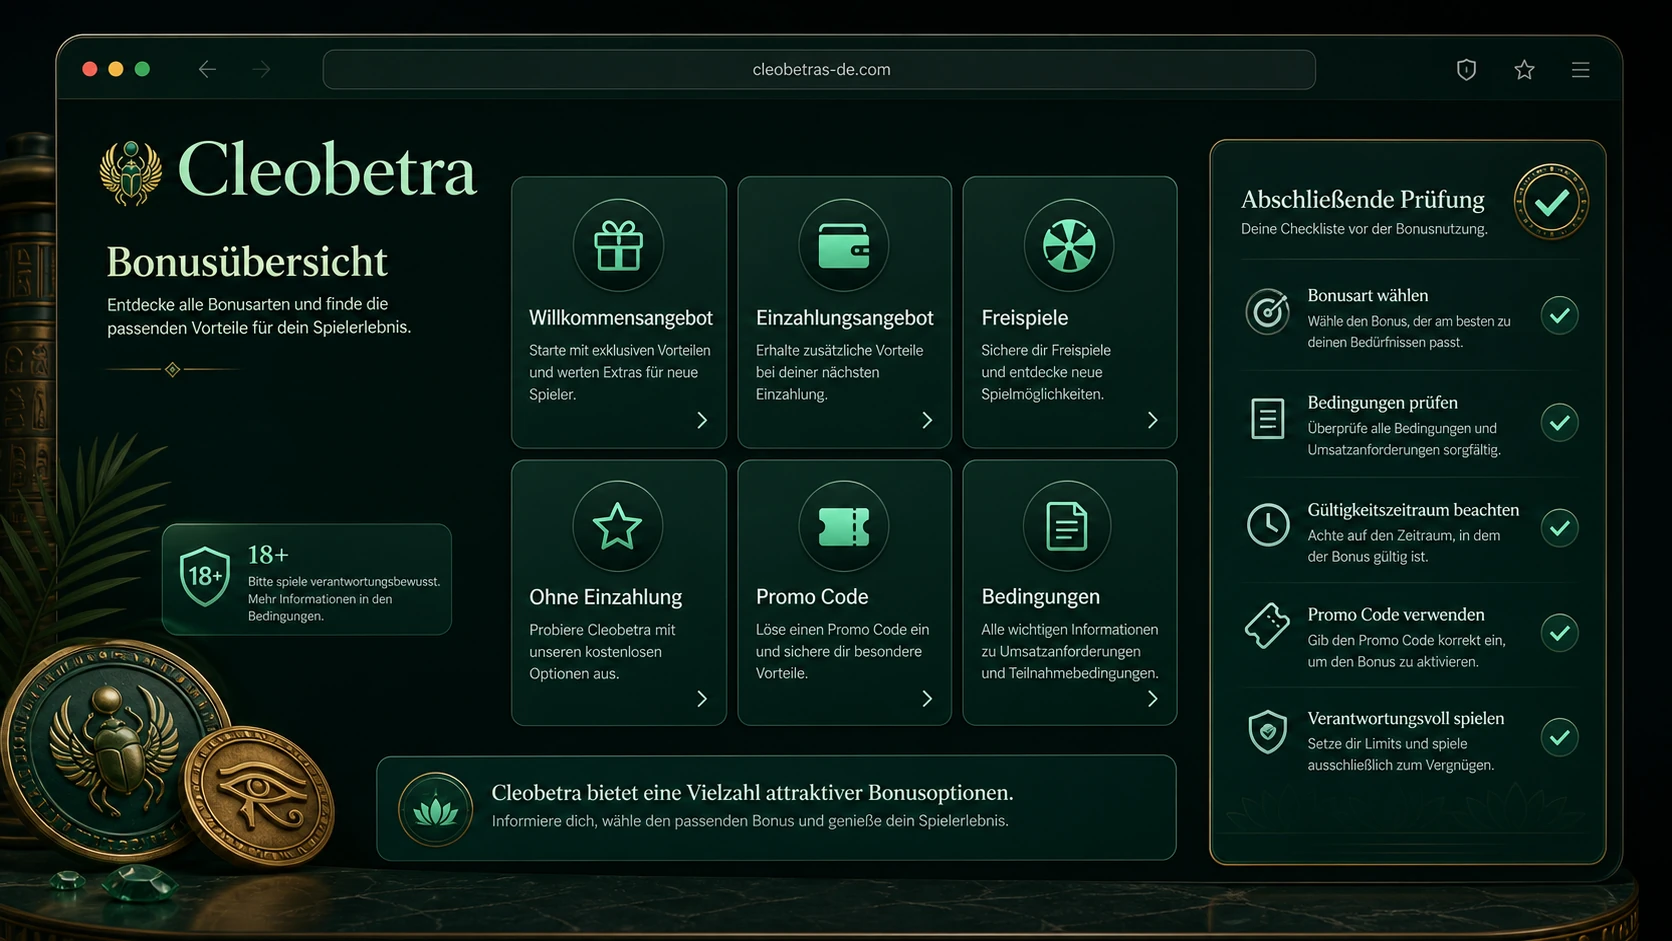
Task: Click the 'Verantwortungsvoll spielen' checklist title
Action: (1405, 718)
